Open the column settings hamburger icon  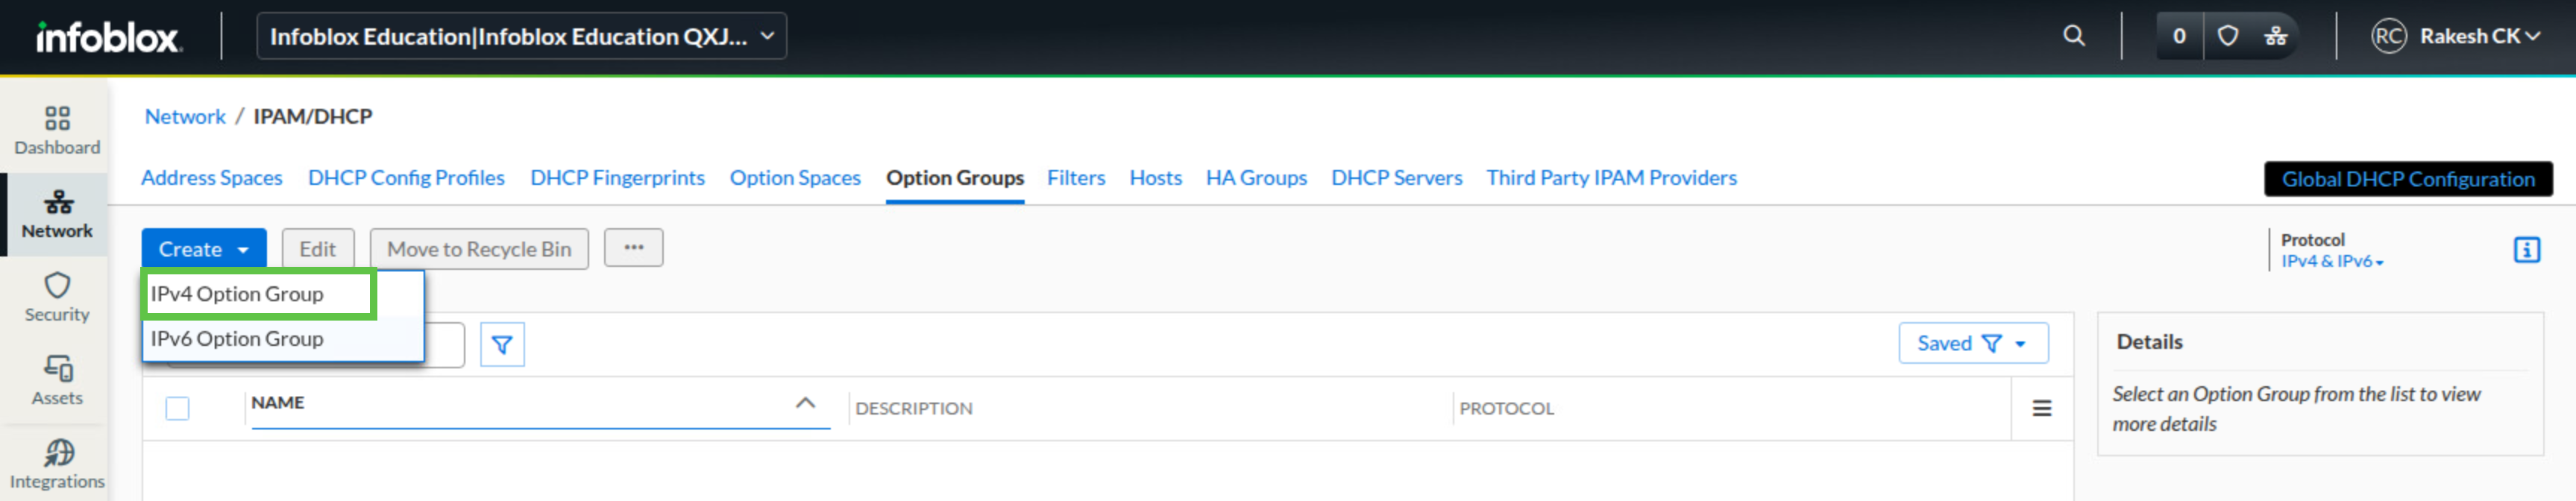(x=2042, y=408)
